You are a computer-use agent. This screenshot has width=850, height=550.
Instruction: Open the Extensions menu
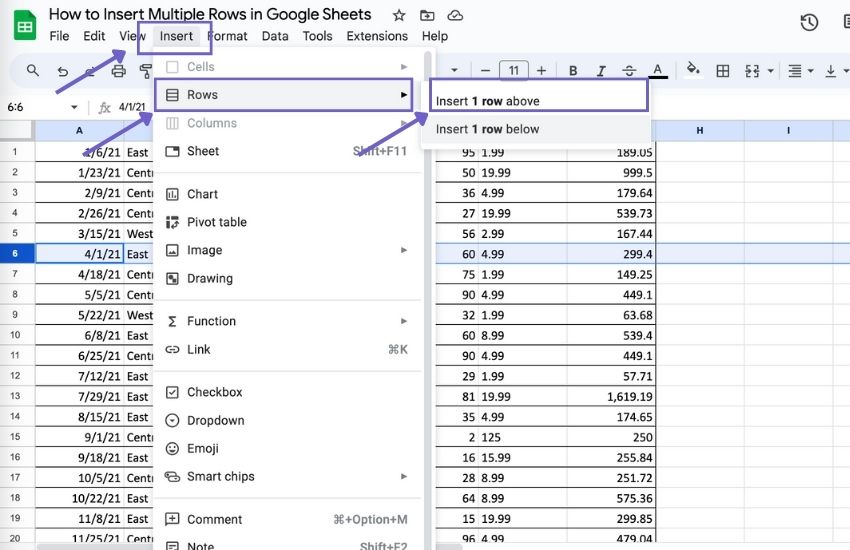click(x=377, y=36)
